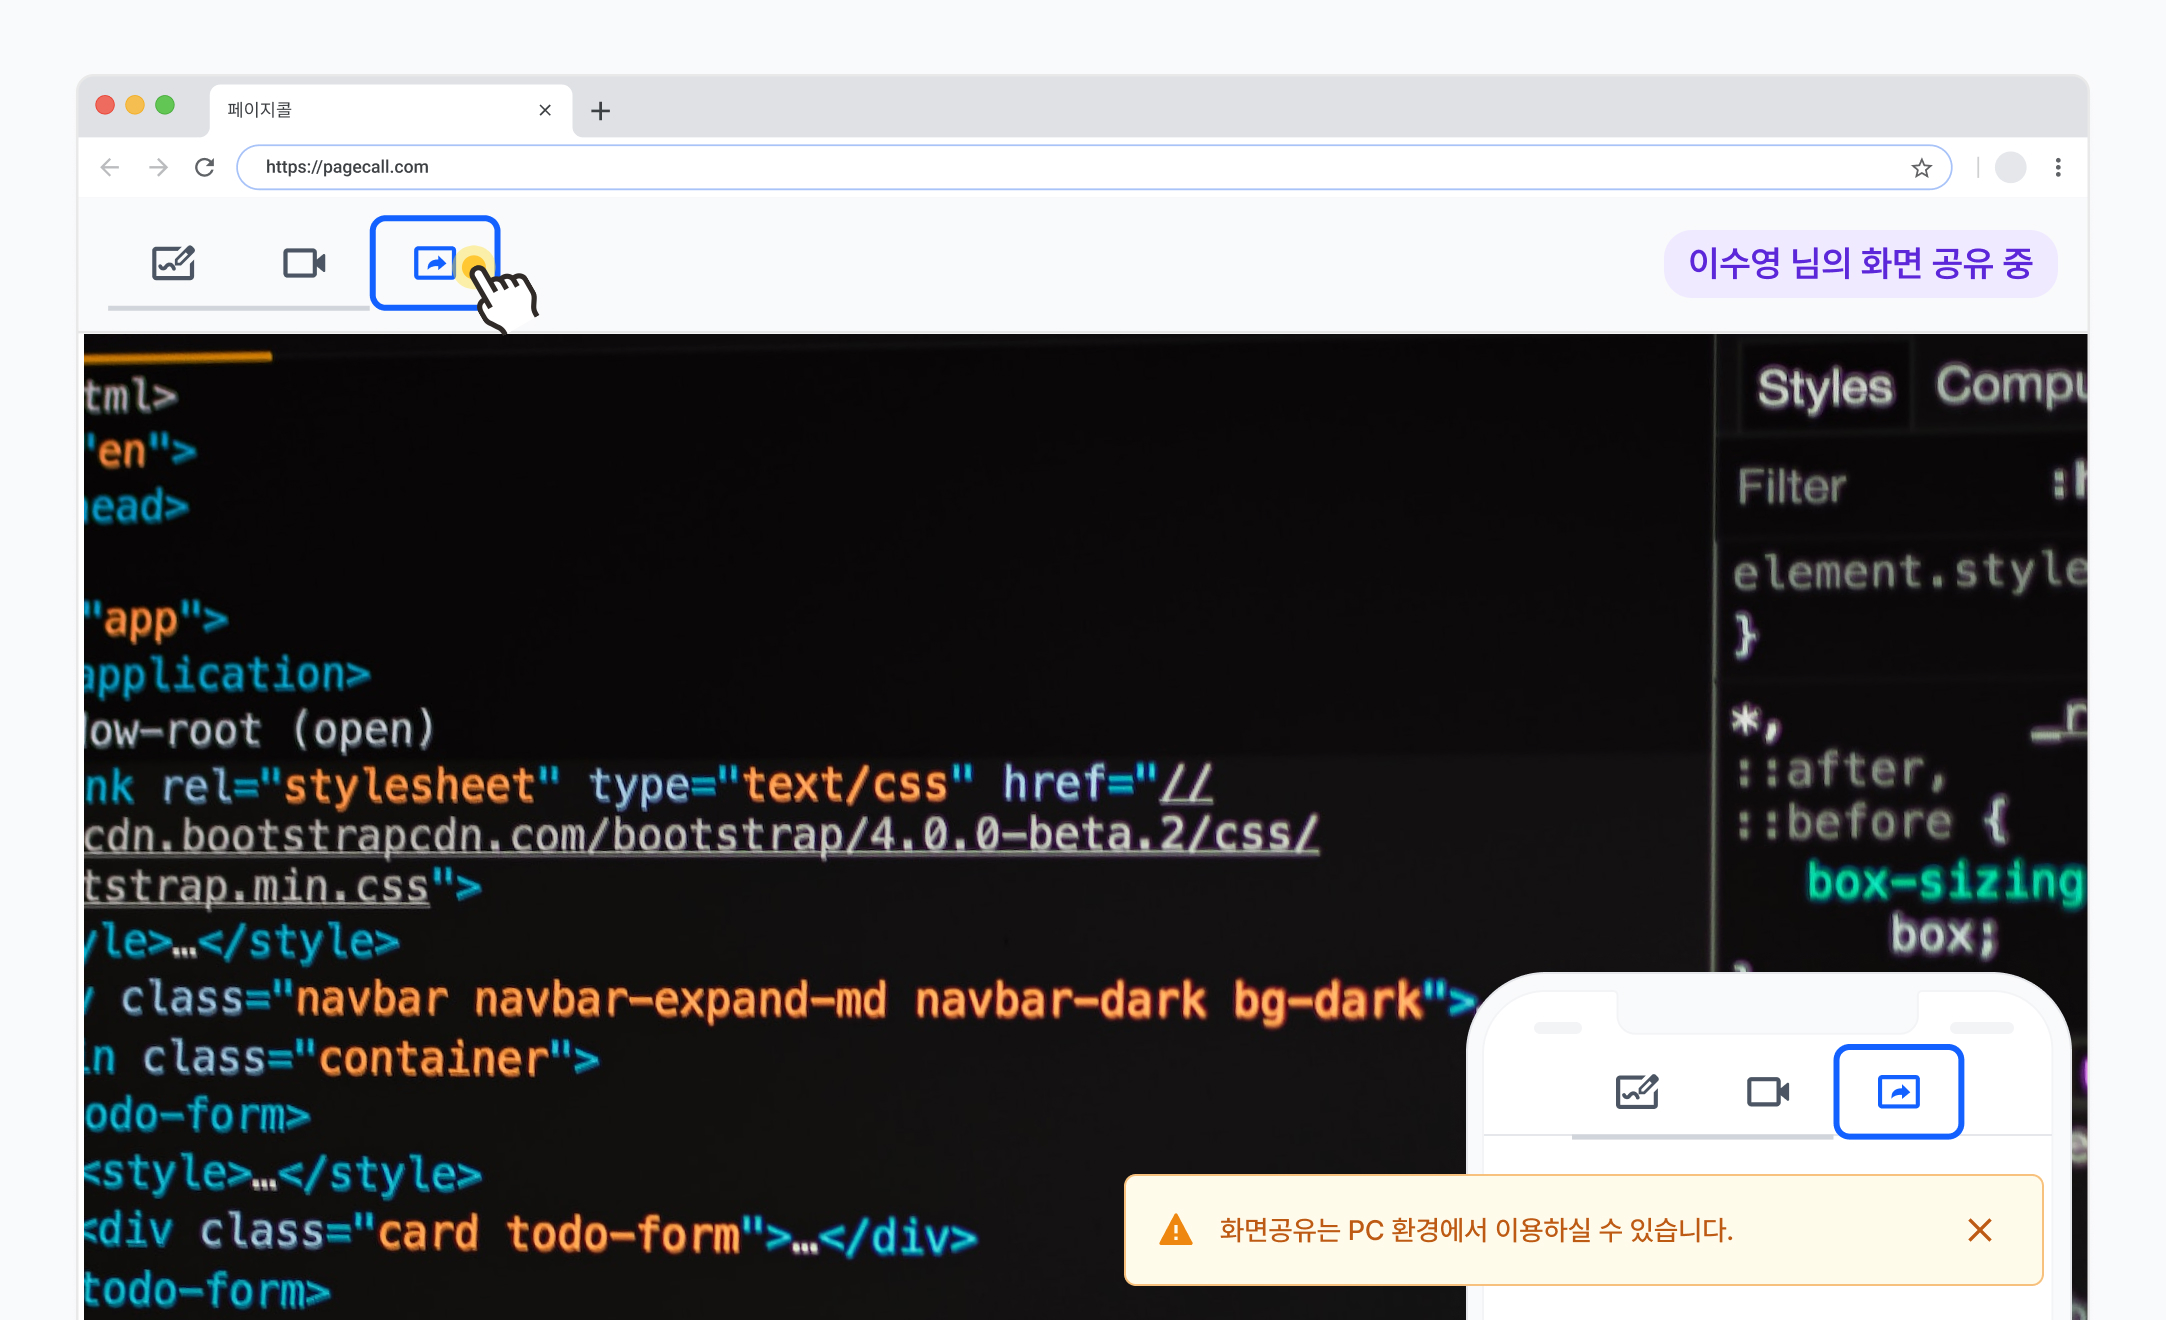This screenshot has width=2166, height=1320.
Task: Go back to previous page
Action: point(110,167)
